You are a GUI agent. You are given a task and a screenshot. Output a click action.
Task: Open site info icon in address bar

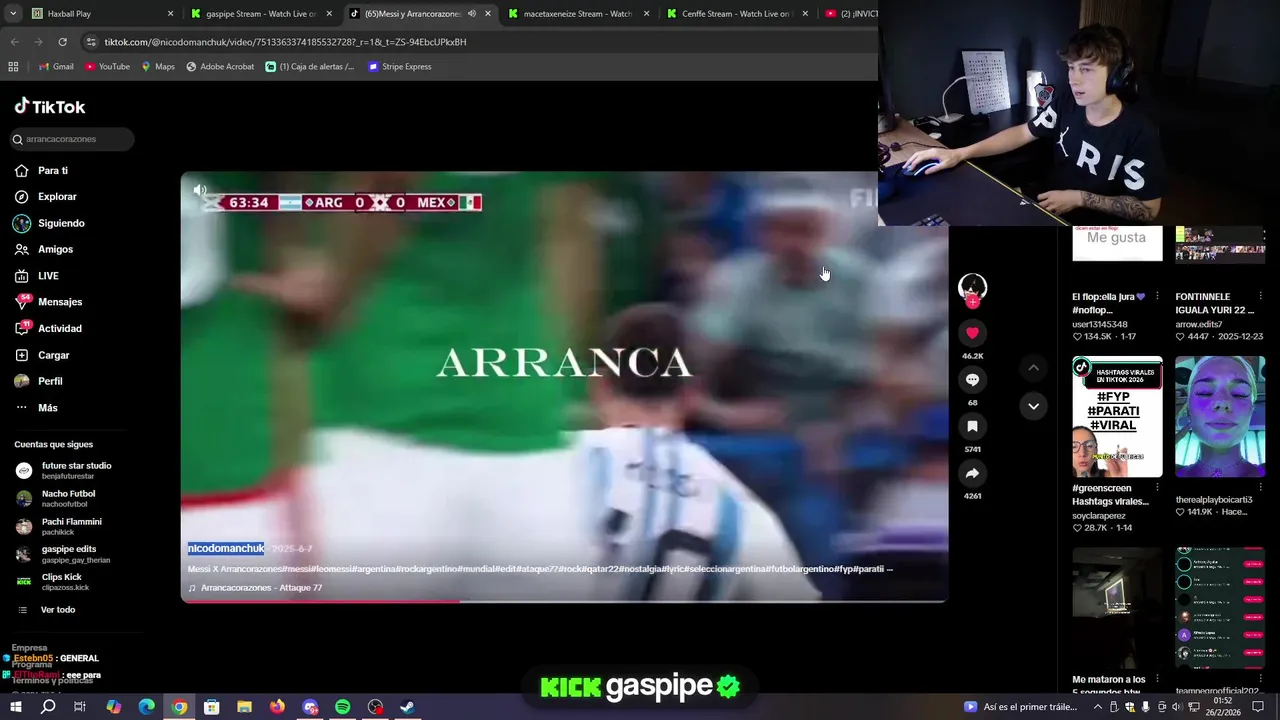click(x=91, y=42)
